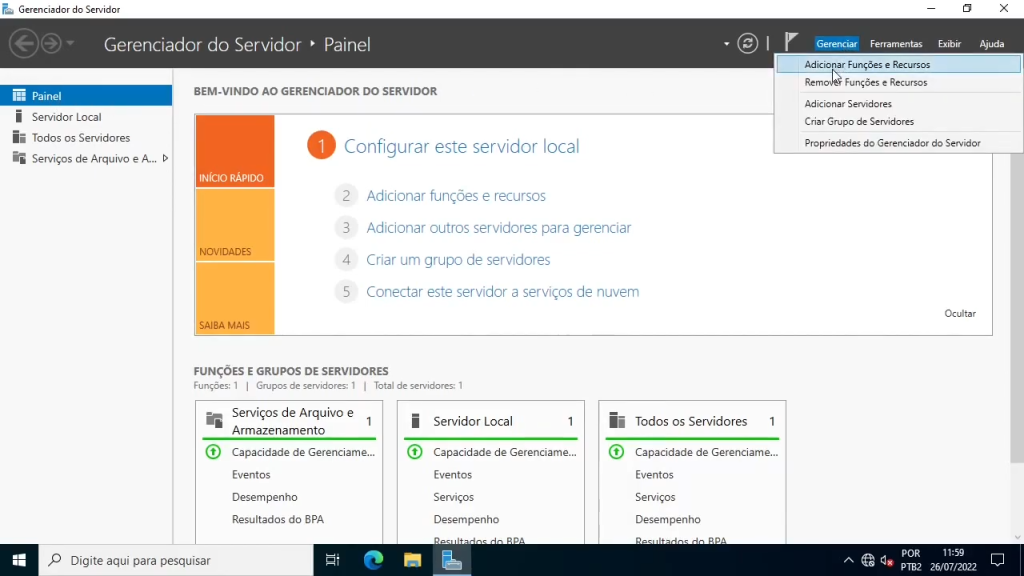
Task: Select Serviços de Arquivo e A... sidebar item
Action: [x=86, y=159]
